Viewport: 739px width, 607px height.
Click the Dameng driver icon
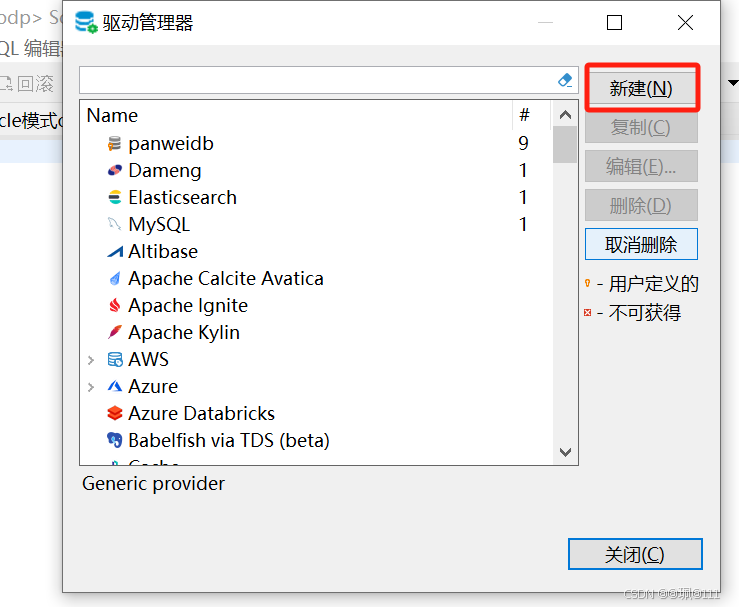point(115,170)
